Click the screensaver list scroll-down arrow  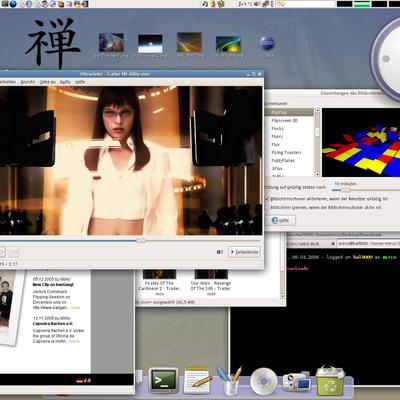[x=317, y=174]
